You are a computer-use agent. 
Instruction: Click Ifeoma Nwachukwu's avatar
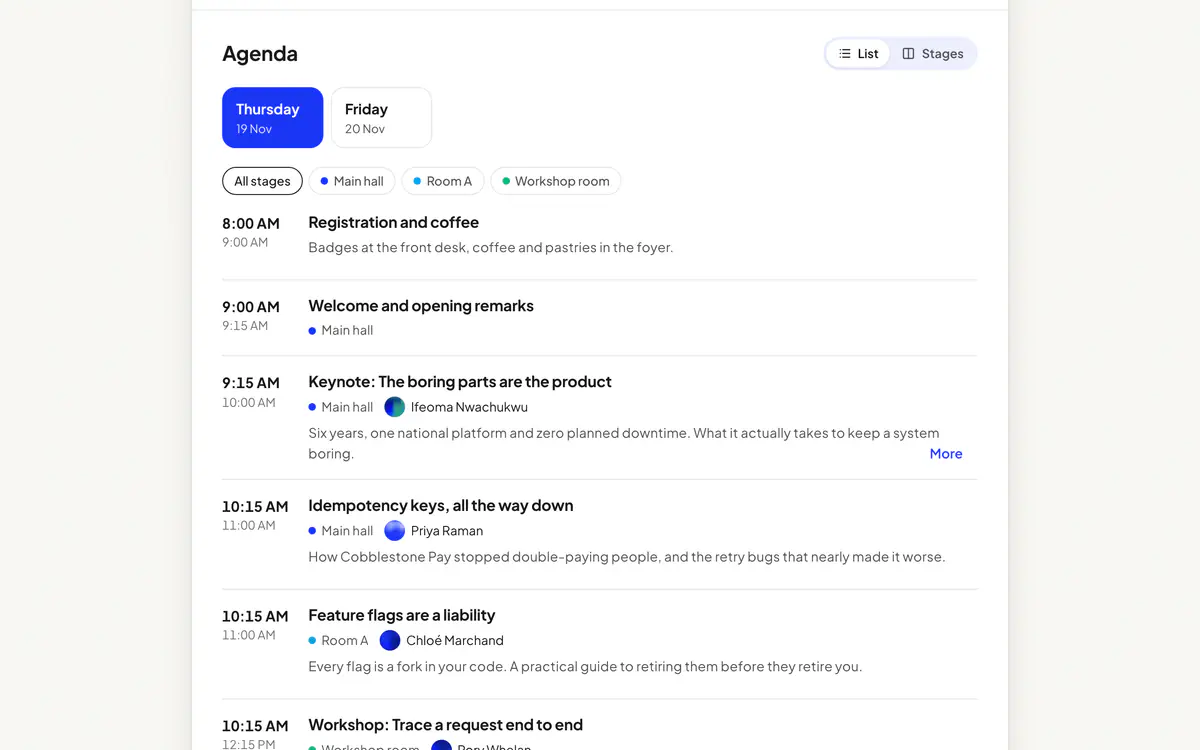[395, 407]
